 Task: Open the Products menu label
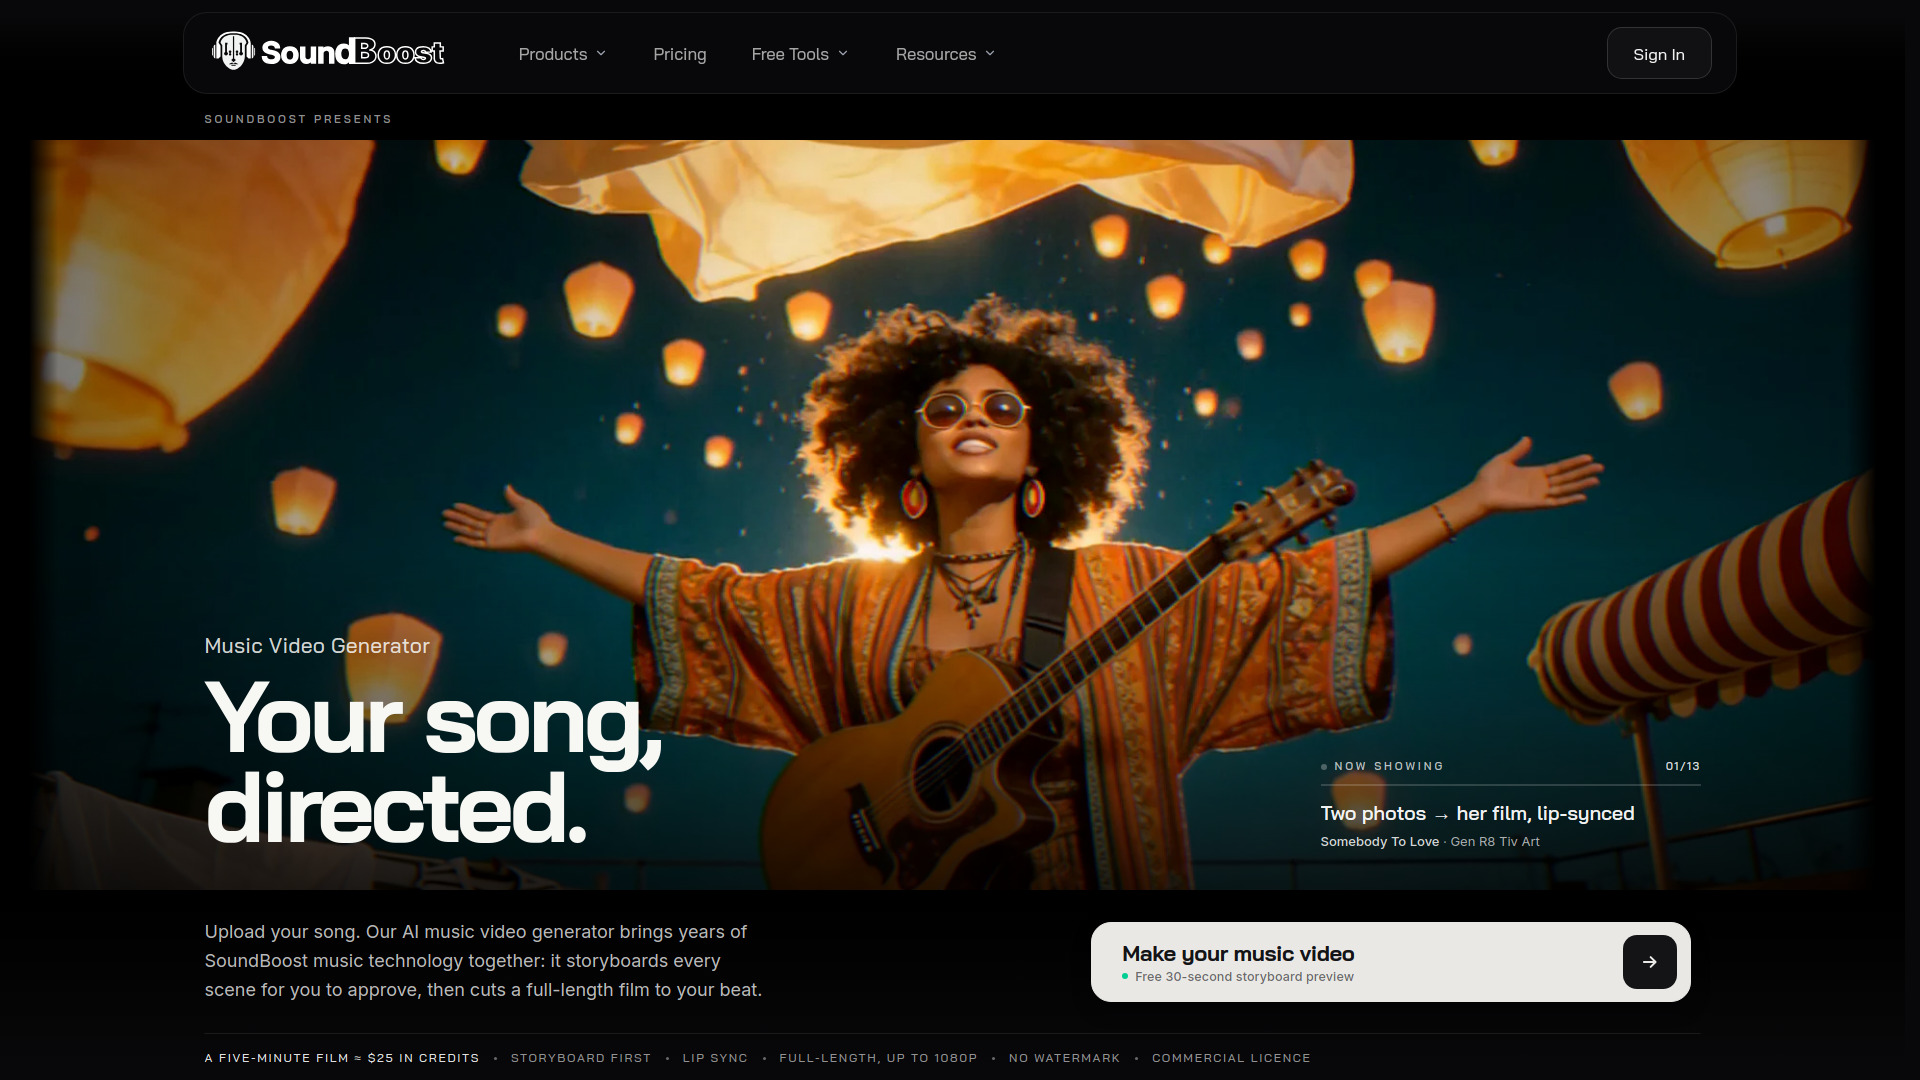[x=552, y=54]
